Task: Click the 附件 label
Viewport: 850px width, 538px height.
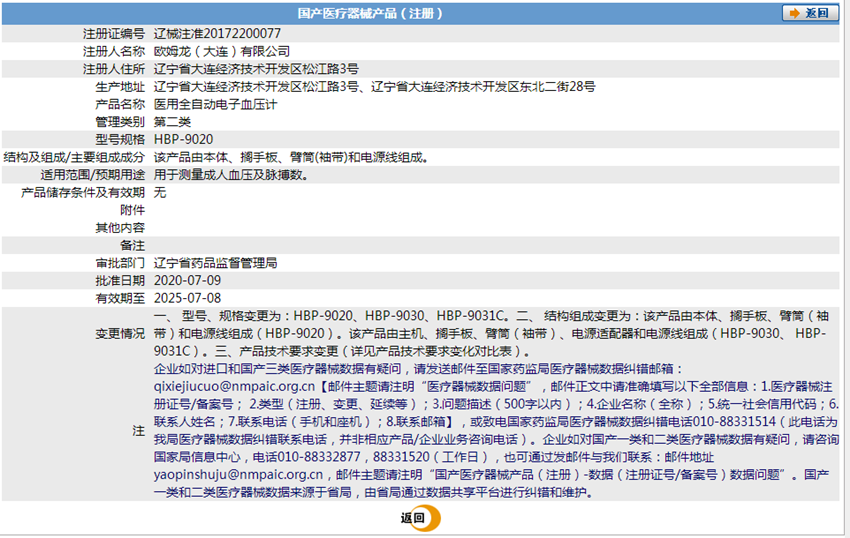Action: pos(132,210)
